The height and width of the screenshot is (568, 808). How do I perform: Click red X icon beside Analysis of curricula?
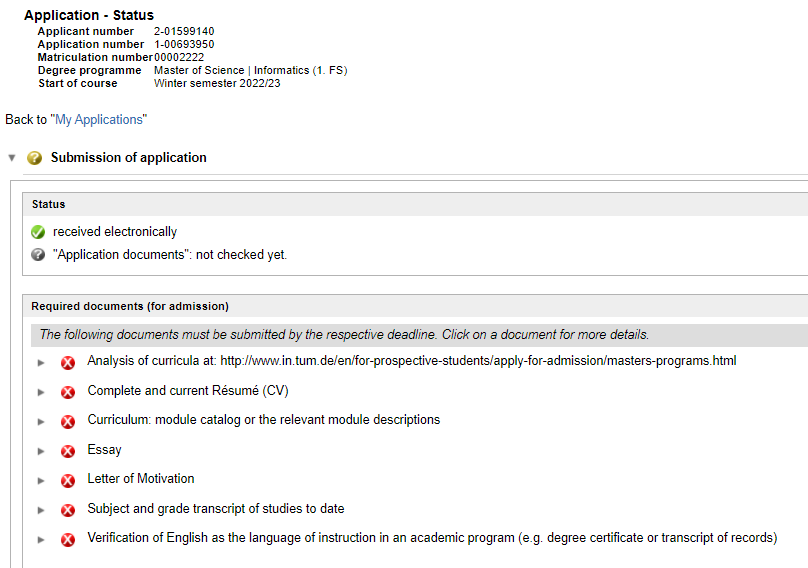tap(68, 362)
